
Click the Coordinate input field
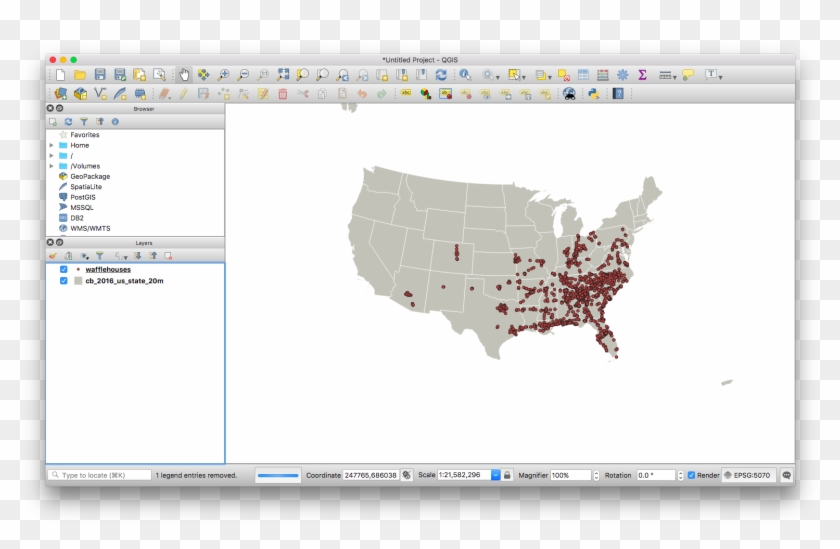coord(371,475)
